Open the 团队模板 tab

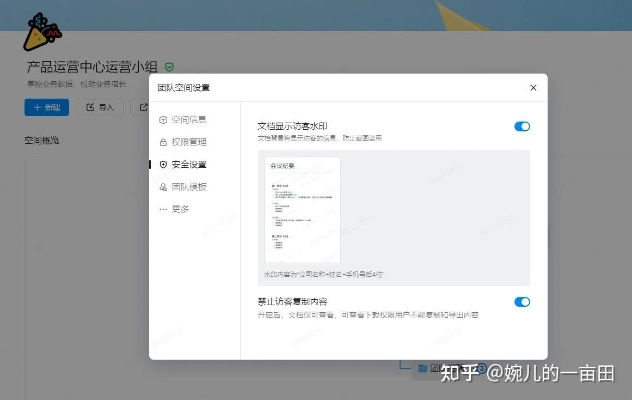tap(188, 187)
